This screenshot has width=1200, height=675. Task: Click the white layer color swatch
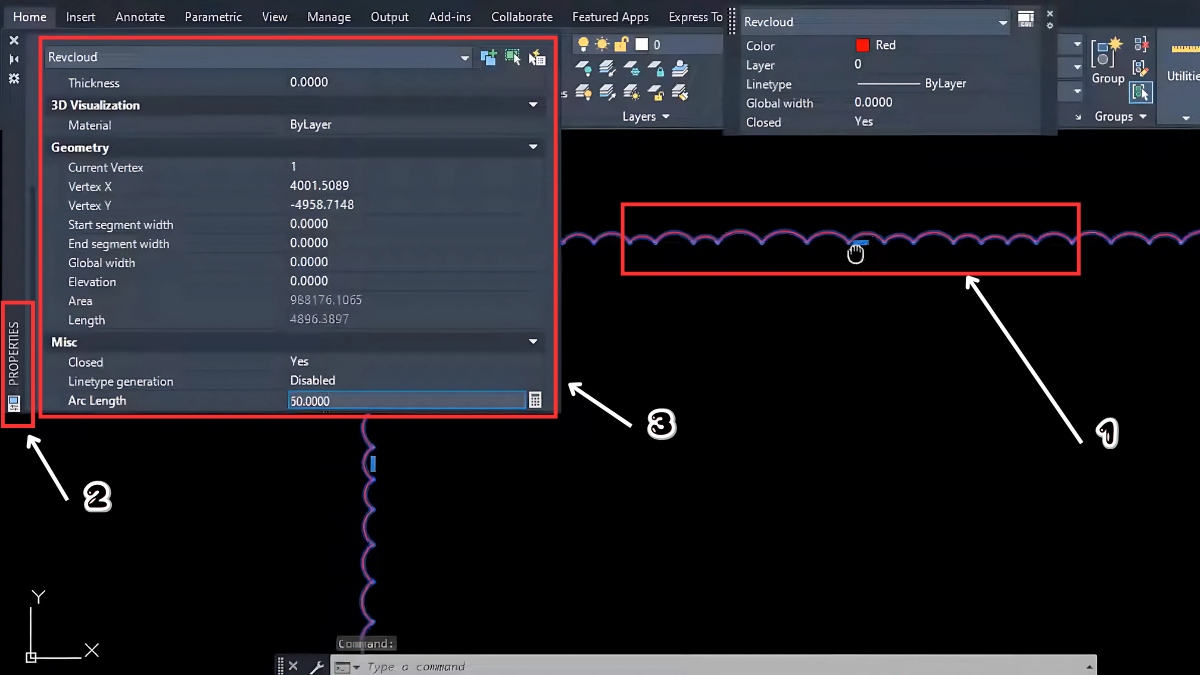(641, 44)
